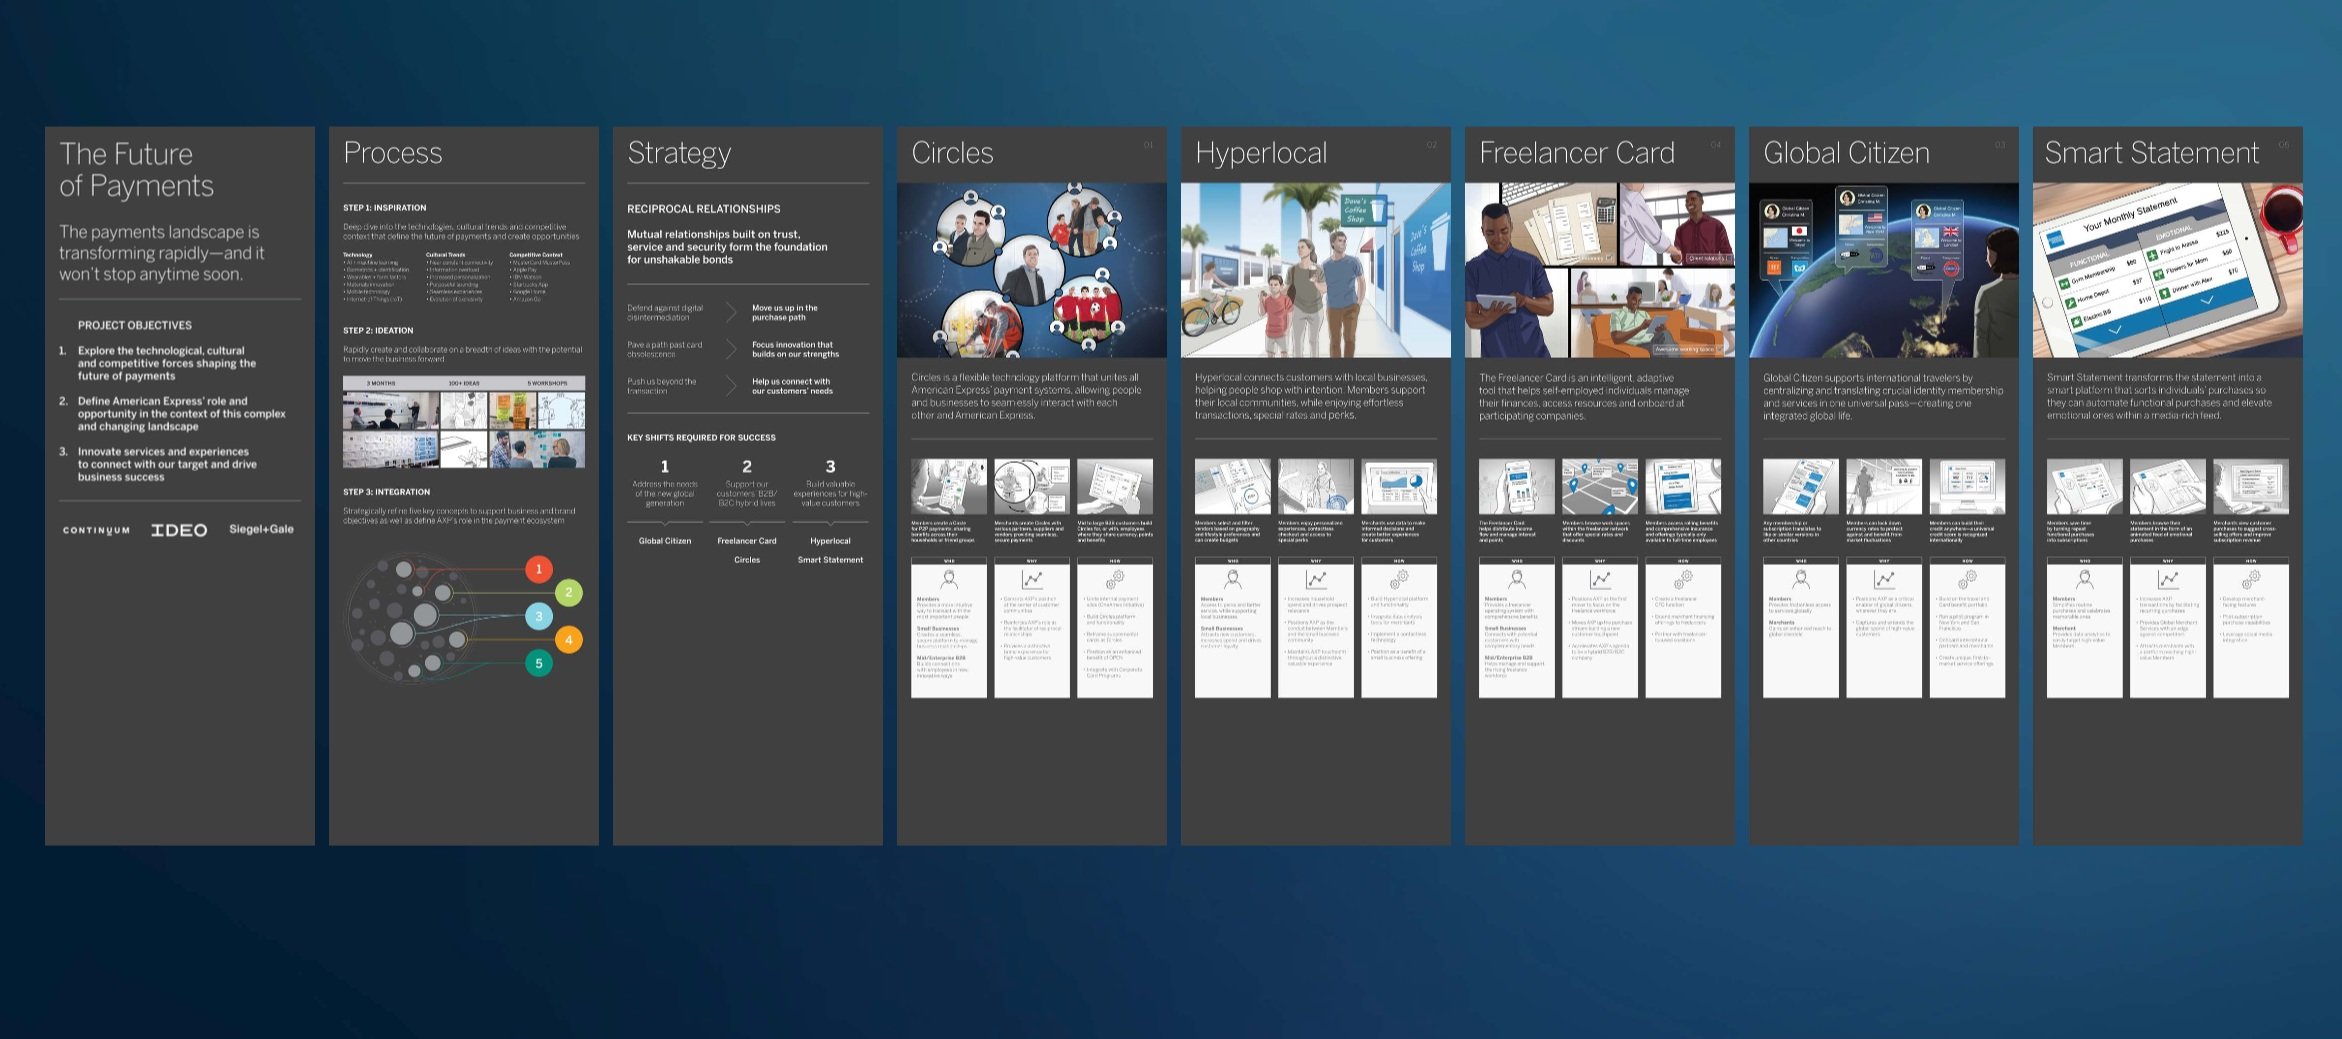Click 'STEP 1: INSPIRATION' heading
The height and width of the screenshot is (1039, 2342).
tap(385, 208)
